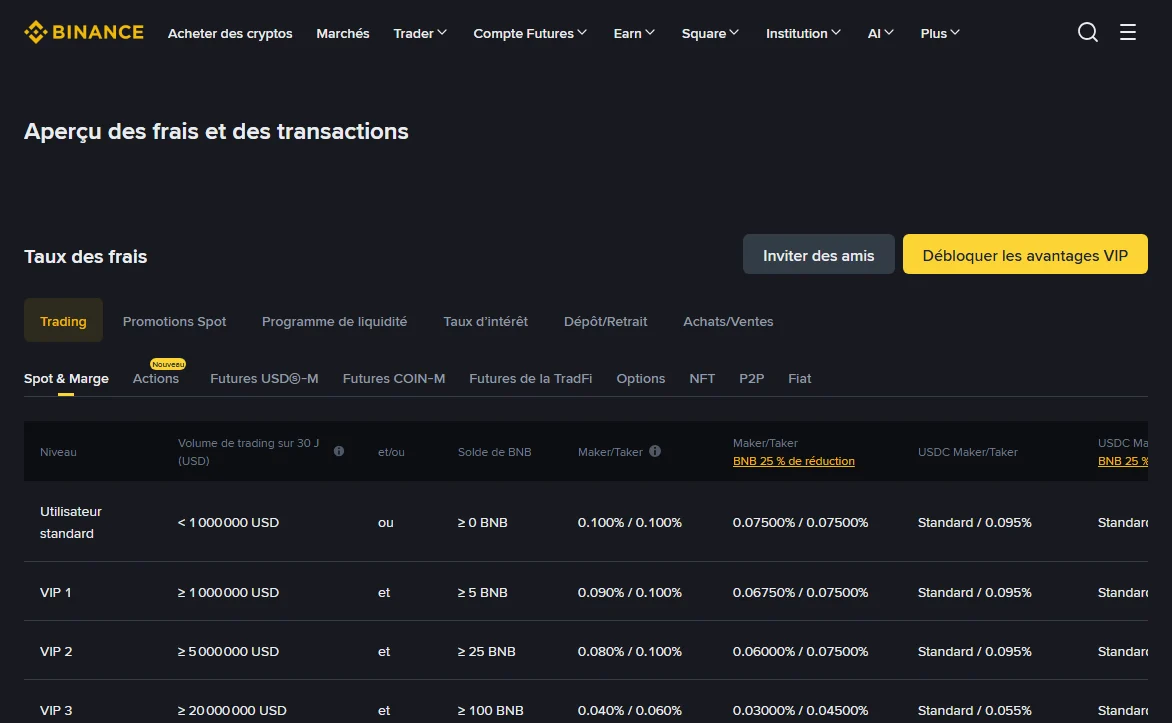1172x723 pixels.
Task: Switch to Taux d'intérêt tab
Action: coord(485,321)
